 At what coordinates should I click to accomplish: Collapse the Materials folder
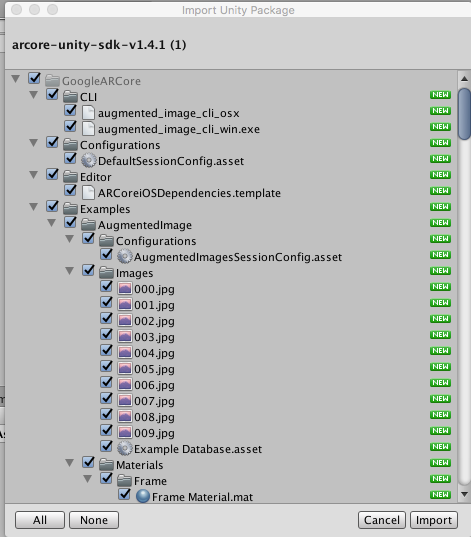point(70,463)
